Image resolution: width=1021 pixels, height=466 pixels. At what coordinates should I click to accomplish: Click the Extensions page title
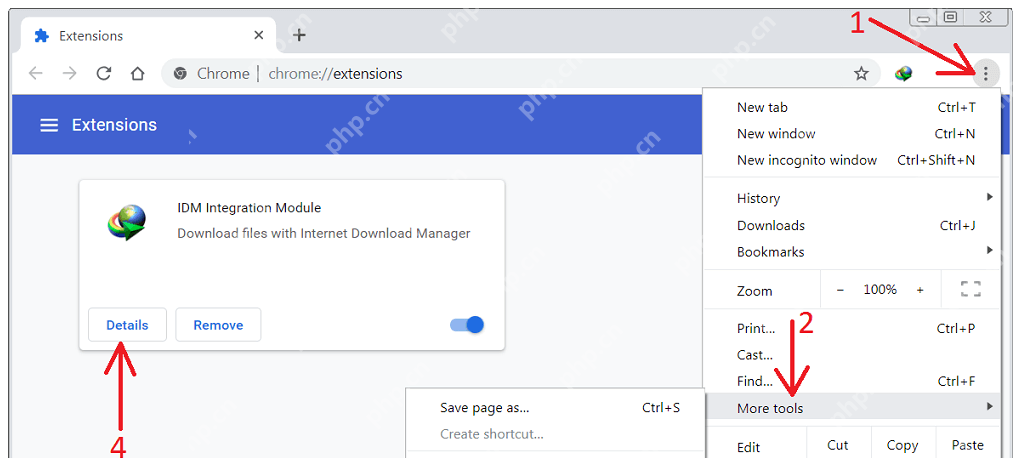115,125
